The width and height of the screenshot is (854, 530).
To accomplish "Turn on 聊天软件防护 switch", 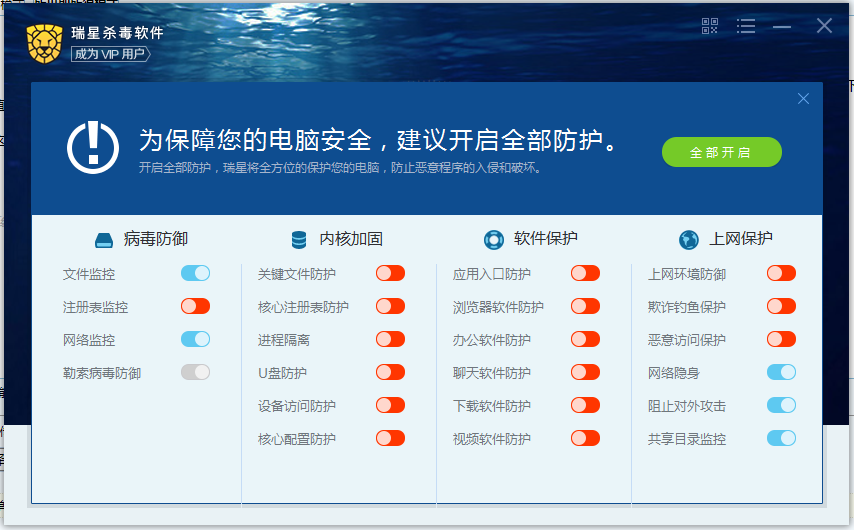I will click(x=585, y=373).
